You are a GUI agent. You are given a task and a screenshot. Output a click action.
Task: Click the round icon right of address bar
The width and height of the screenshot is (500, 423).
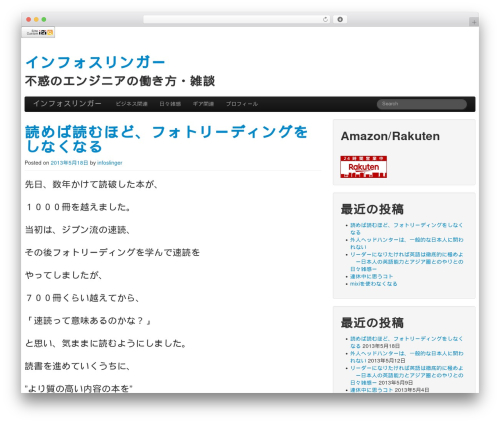(340, 19)
